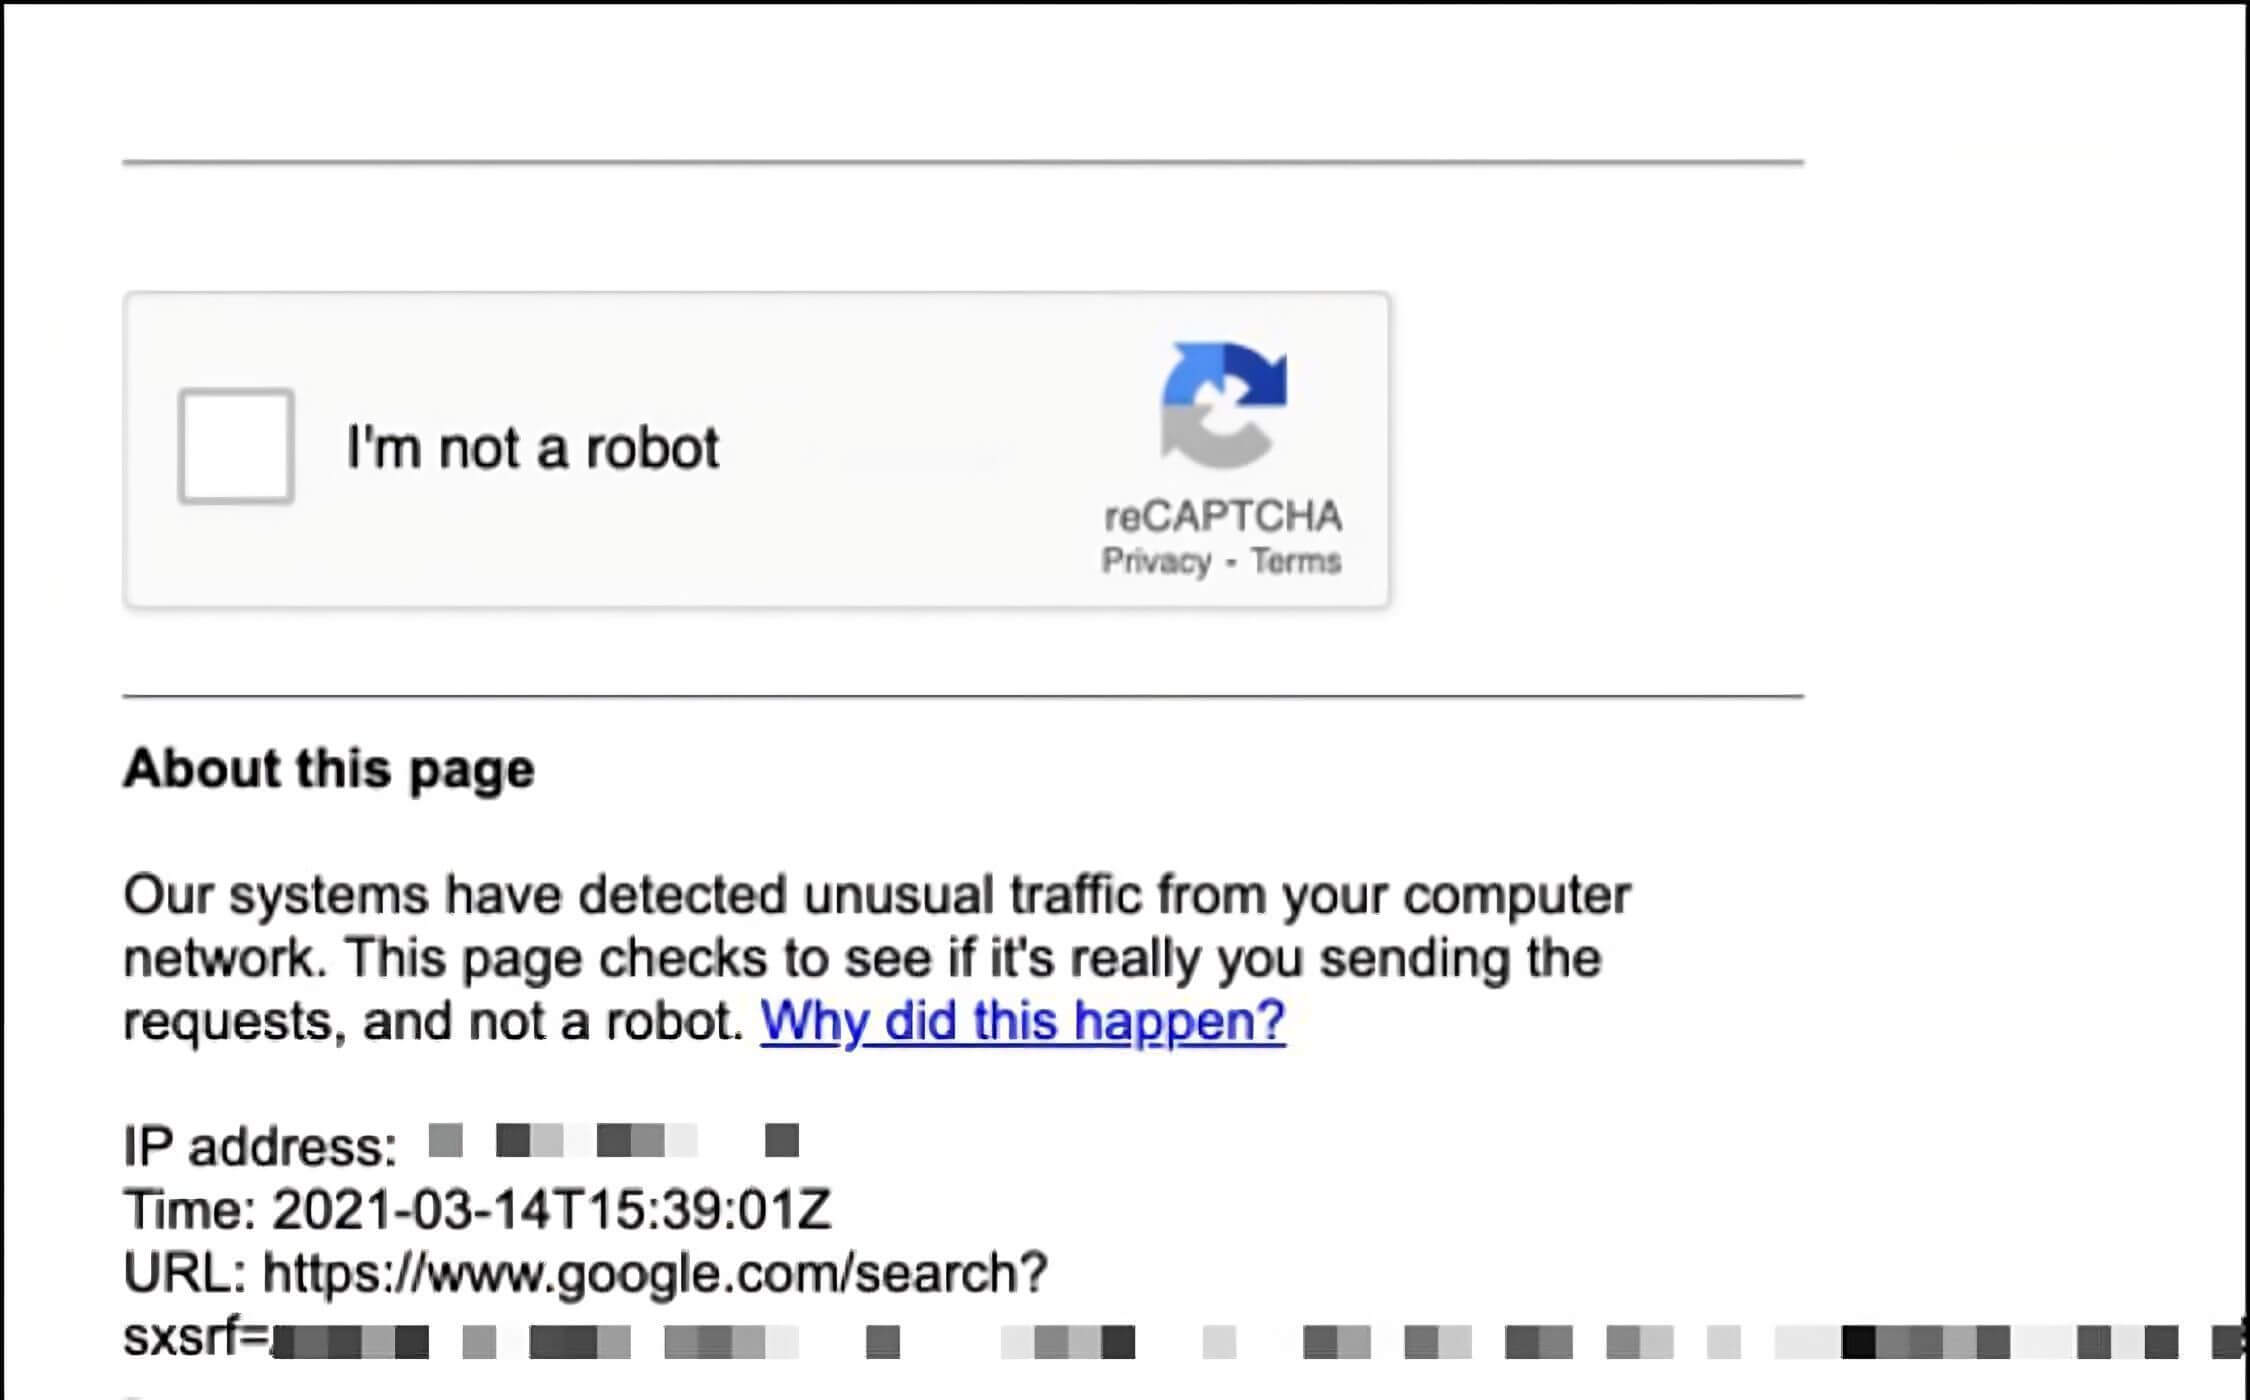Viewport: 2250px width, 1400px height.
Task: Click the Time timestamp 2021-03-14T15:39:01Z
Action: point(551,1210)
